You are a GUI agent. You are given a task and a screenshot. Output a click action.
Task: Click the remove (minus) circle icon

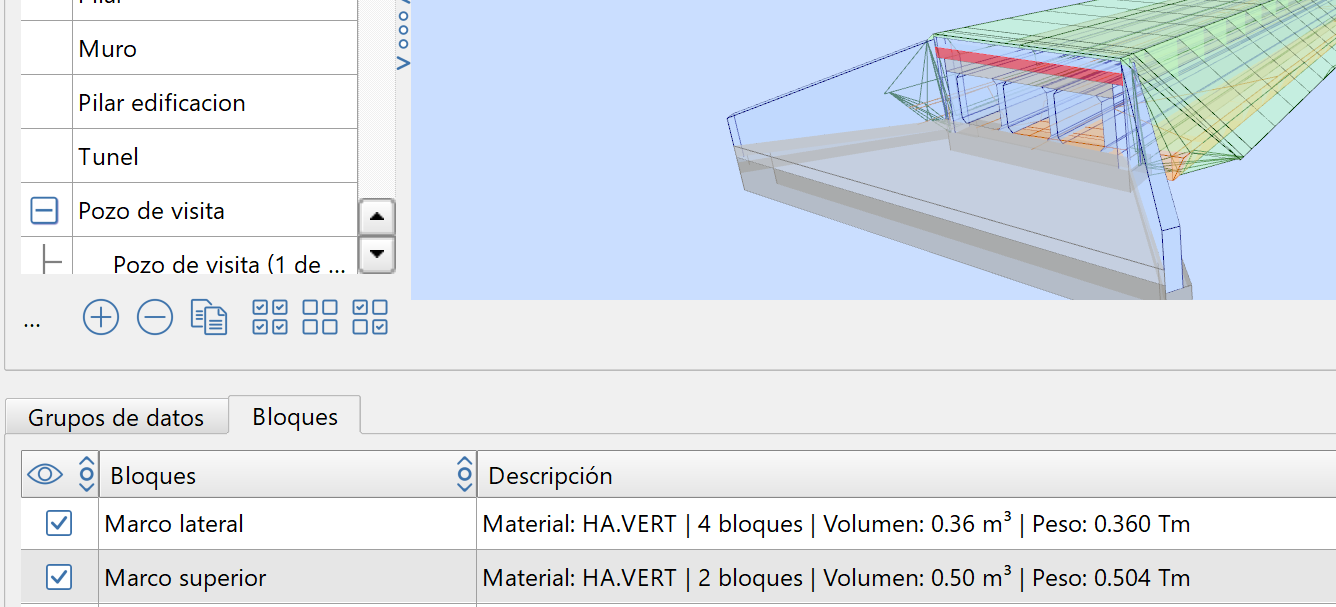coord(155,318)
